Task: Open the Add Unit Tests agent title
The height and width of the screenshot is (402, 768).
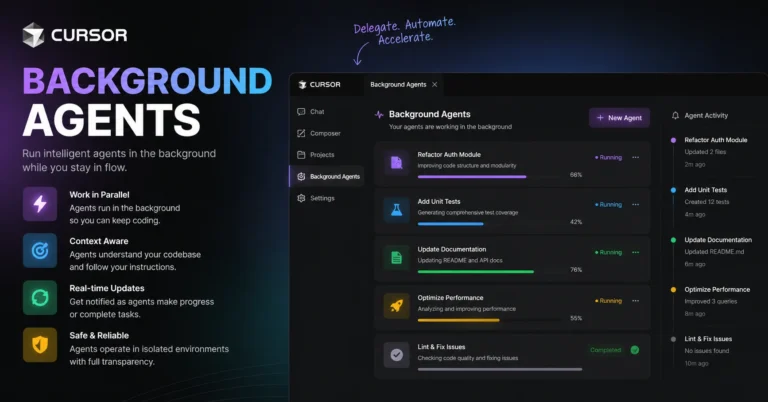Action: click(x=438, y=201)
